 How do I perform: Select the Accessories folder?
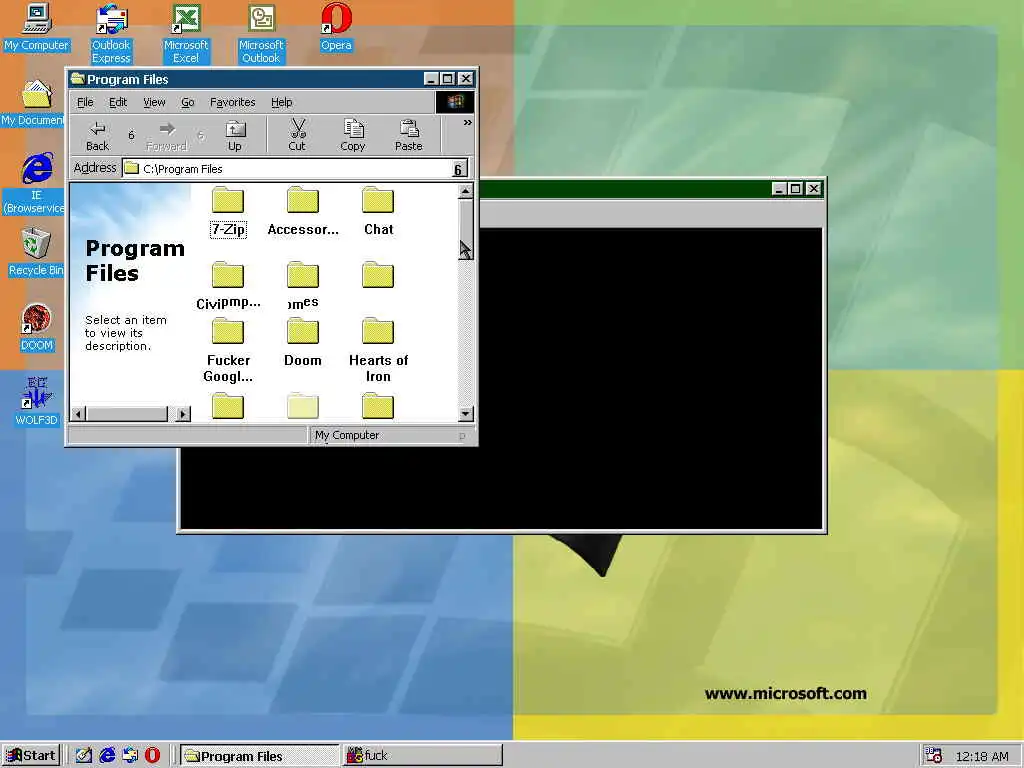[x=303, y=212]
